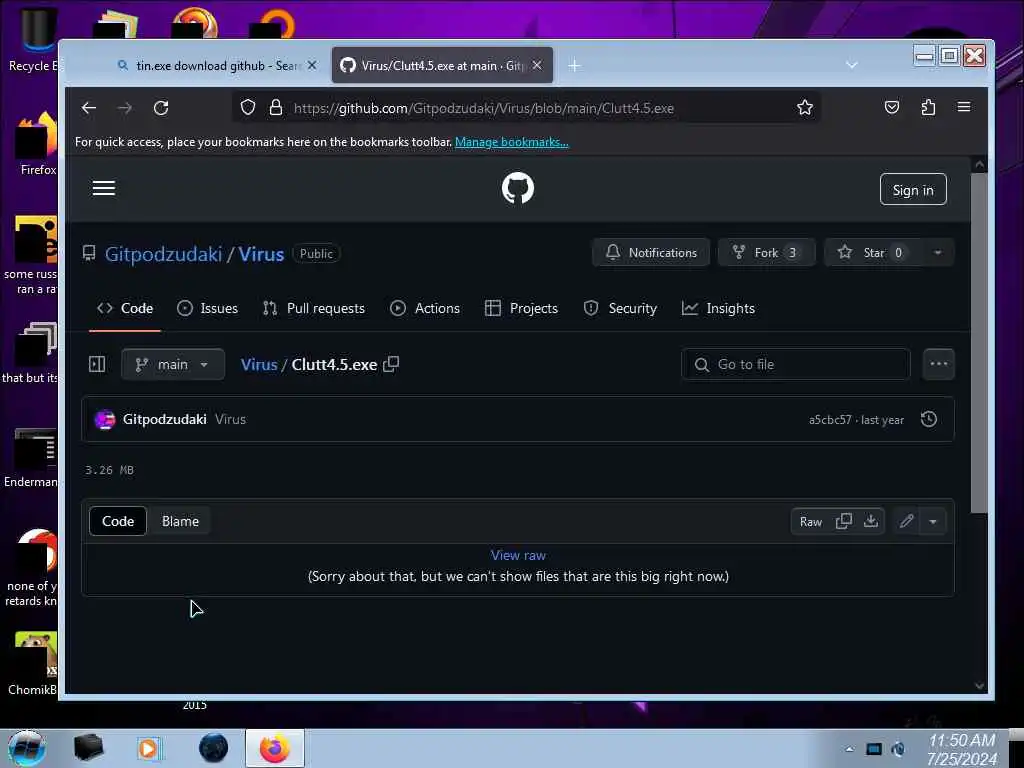The width and height of the screenshot is (1024, 768).
Task: Open the Manage bookmarks link
Action: pos(511,142)
